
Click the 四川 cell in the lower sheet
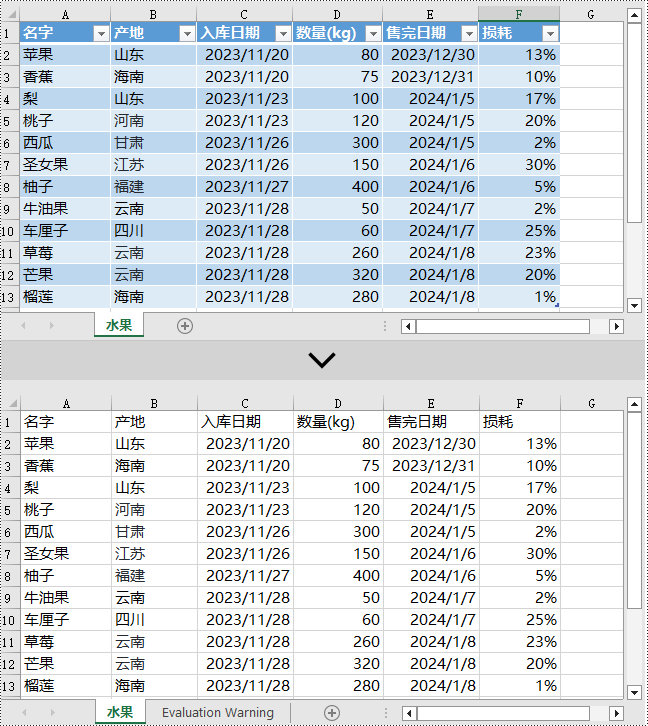coord(155,620)
